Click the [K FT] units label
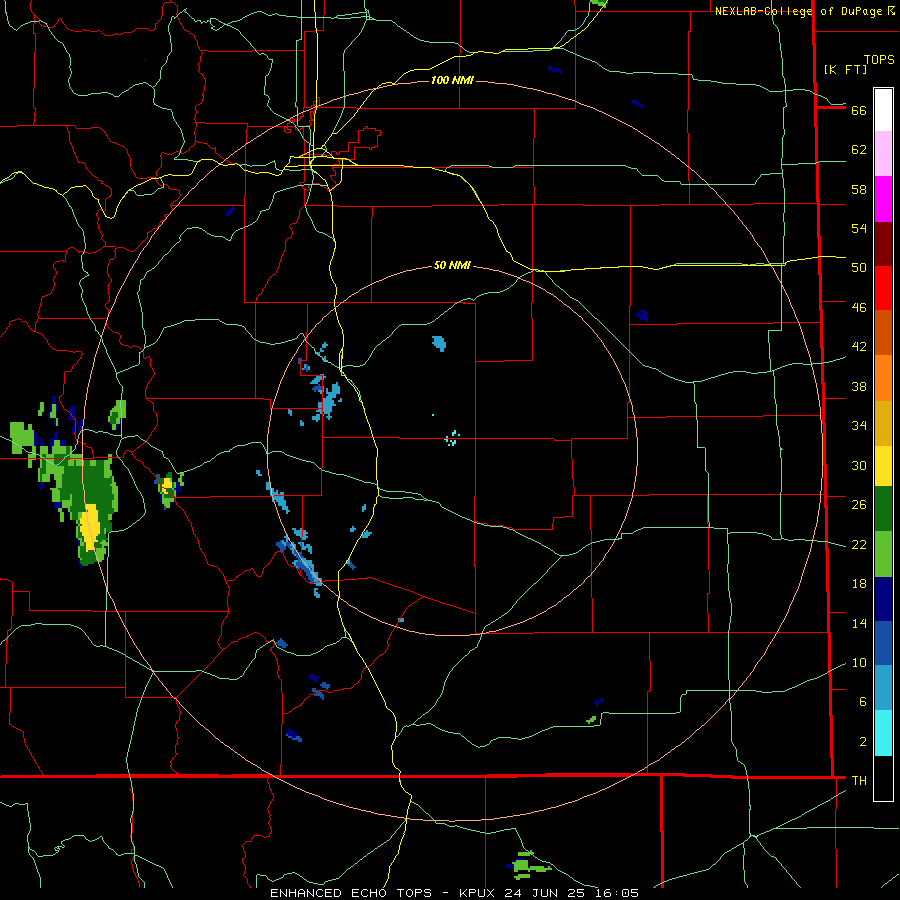The height and width of the screenshot is (900, 900). (845, 69)
